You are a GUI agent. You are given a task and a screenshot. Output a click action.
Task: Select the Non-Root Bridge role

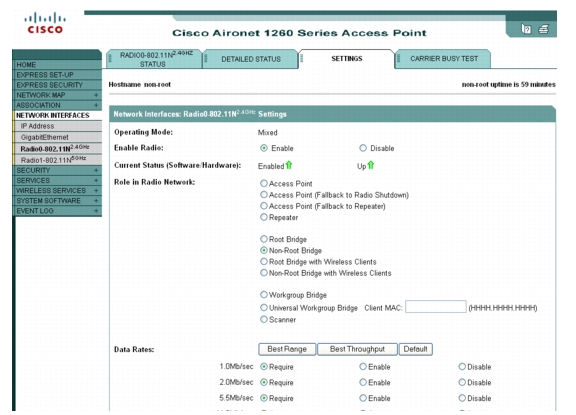pos(264,250)
